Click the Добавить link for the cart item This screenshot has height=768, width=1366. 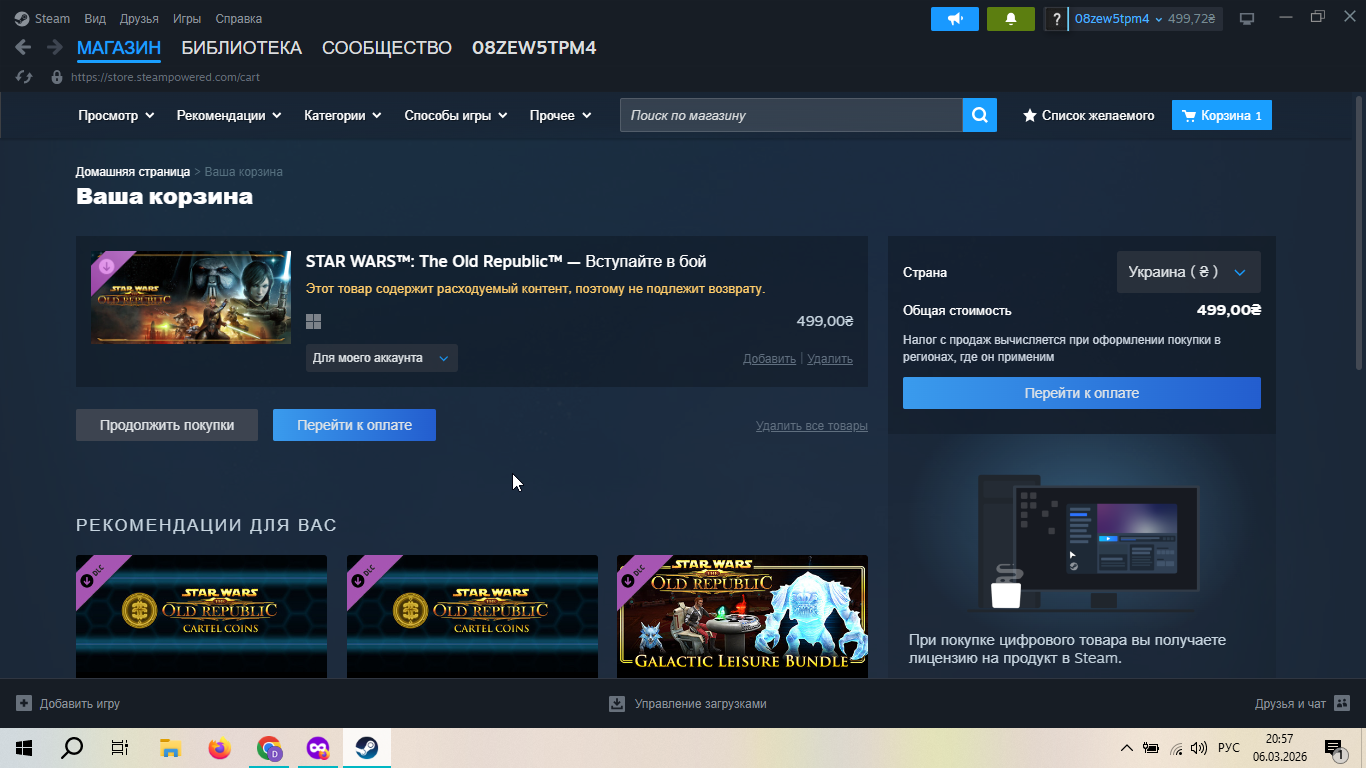tap(769, 359)
